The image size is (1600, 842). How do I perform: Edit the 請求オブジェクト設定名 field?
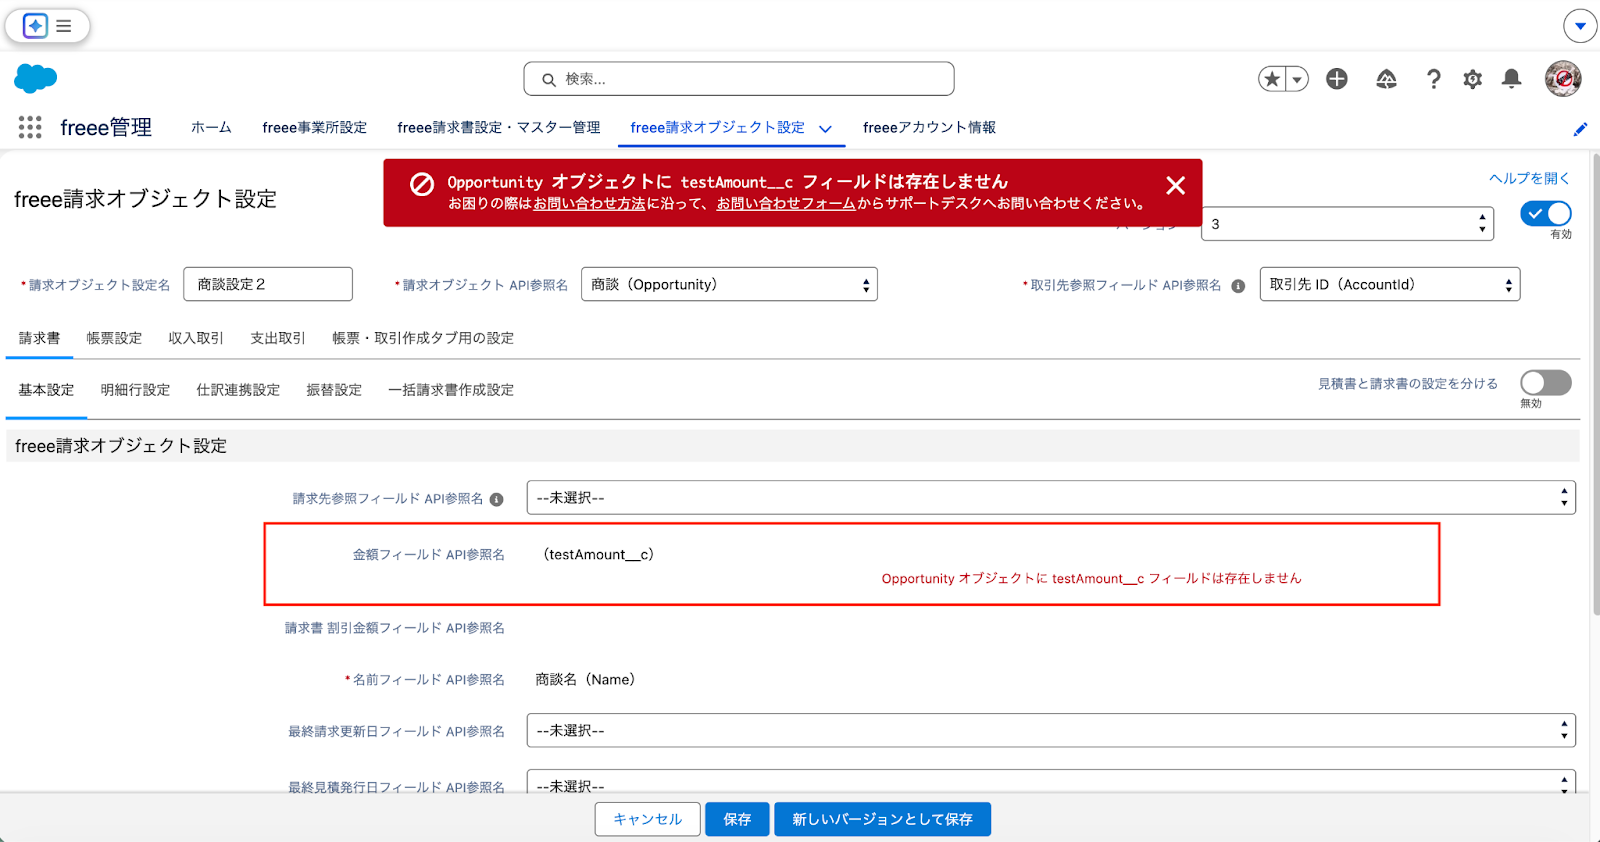pos(268,284)
